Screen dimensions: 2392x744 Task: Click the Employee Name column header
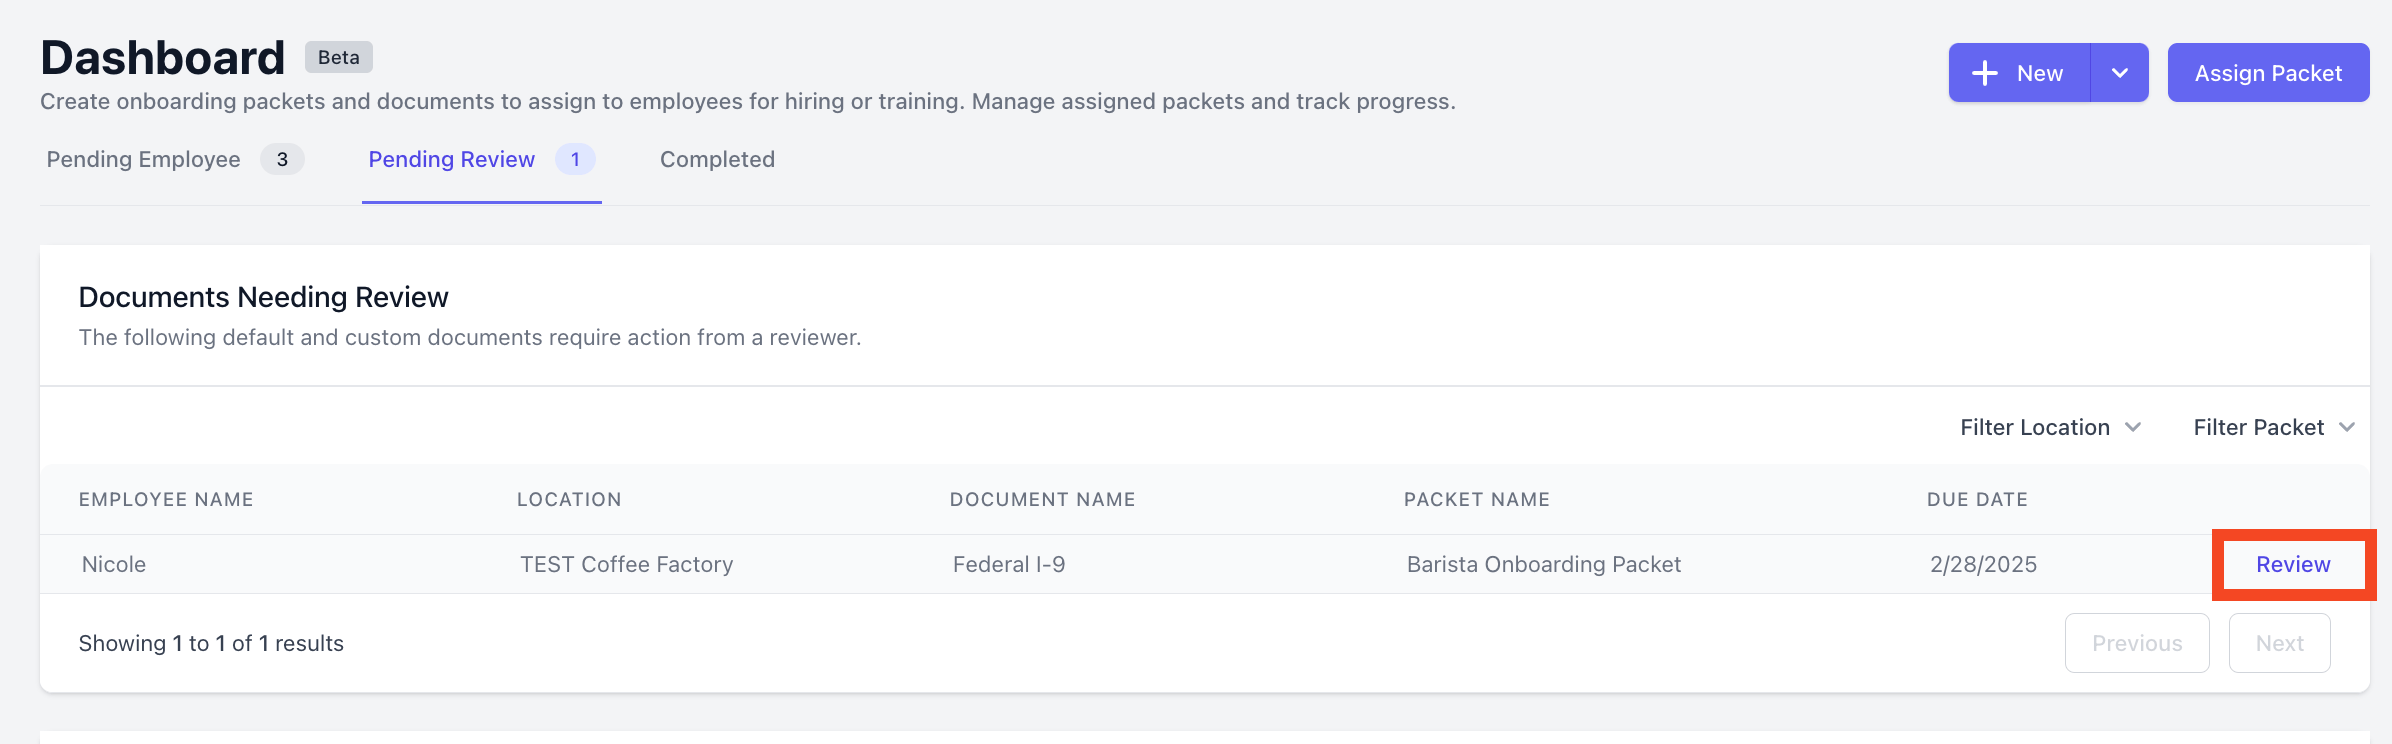pos(166,500)
